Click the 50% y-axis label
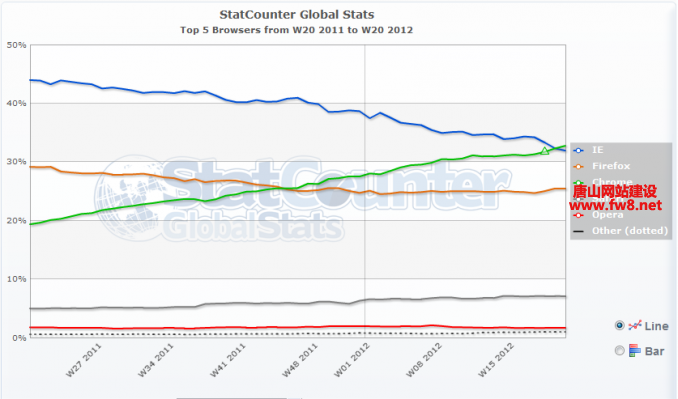The width and height of the screenshot is (678, 399). (16, 45)
